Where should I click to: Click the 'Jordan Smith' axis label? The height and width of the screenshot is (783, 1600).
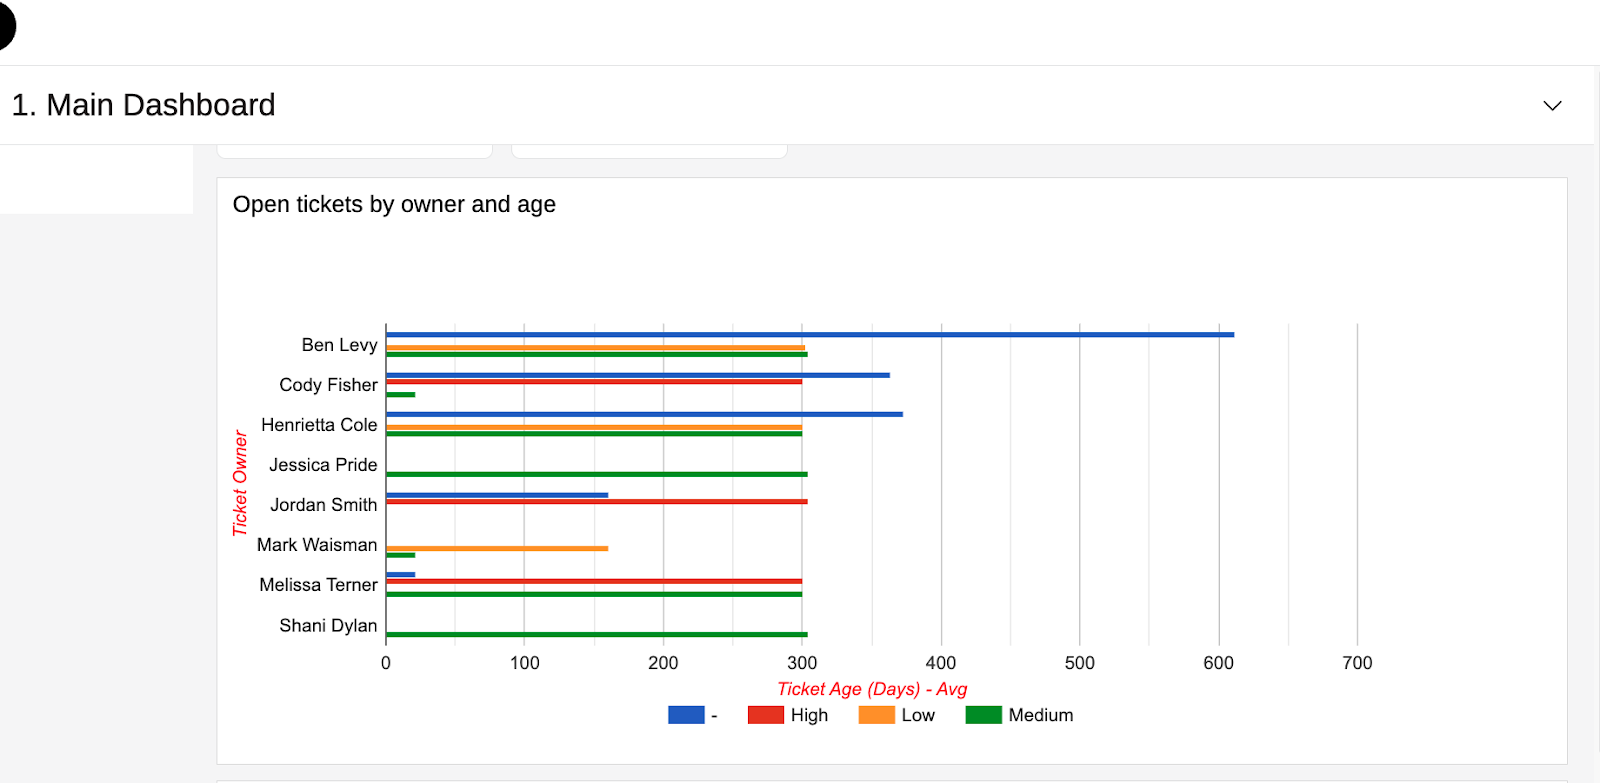tap(324, 505)
